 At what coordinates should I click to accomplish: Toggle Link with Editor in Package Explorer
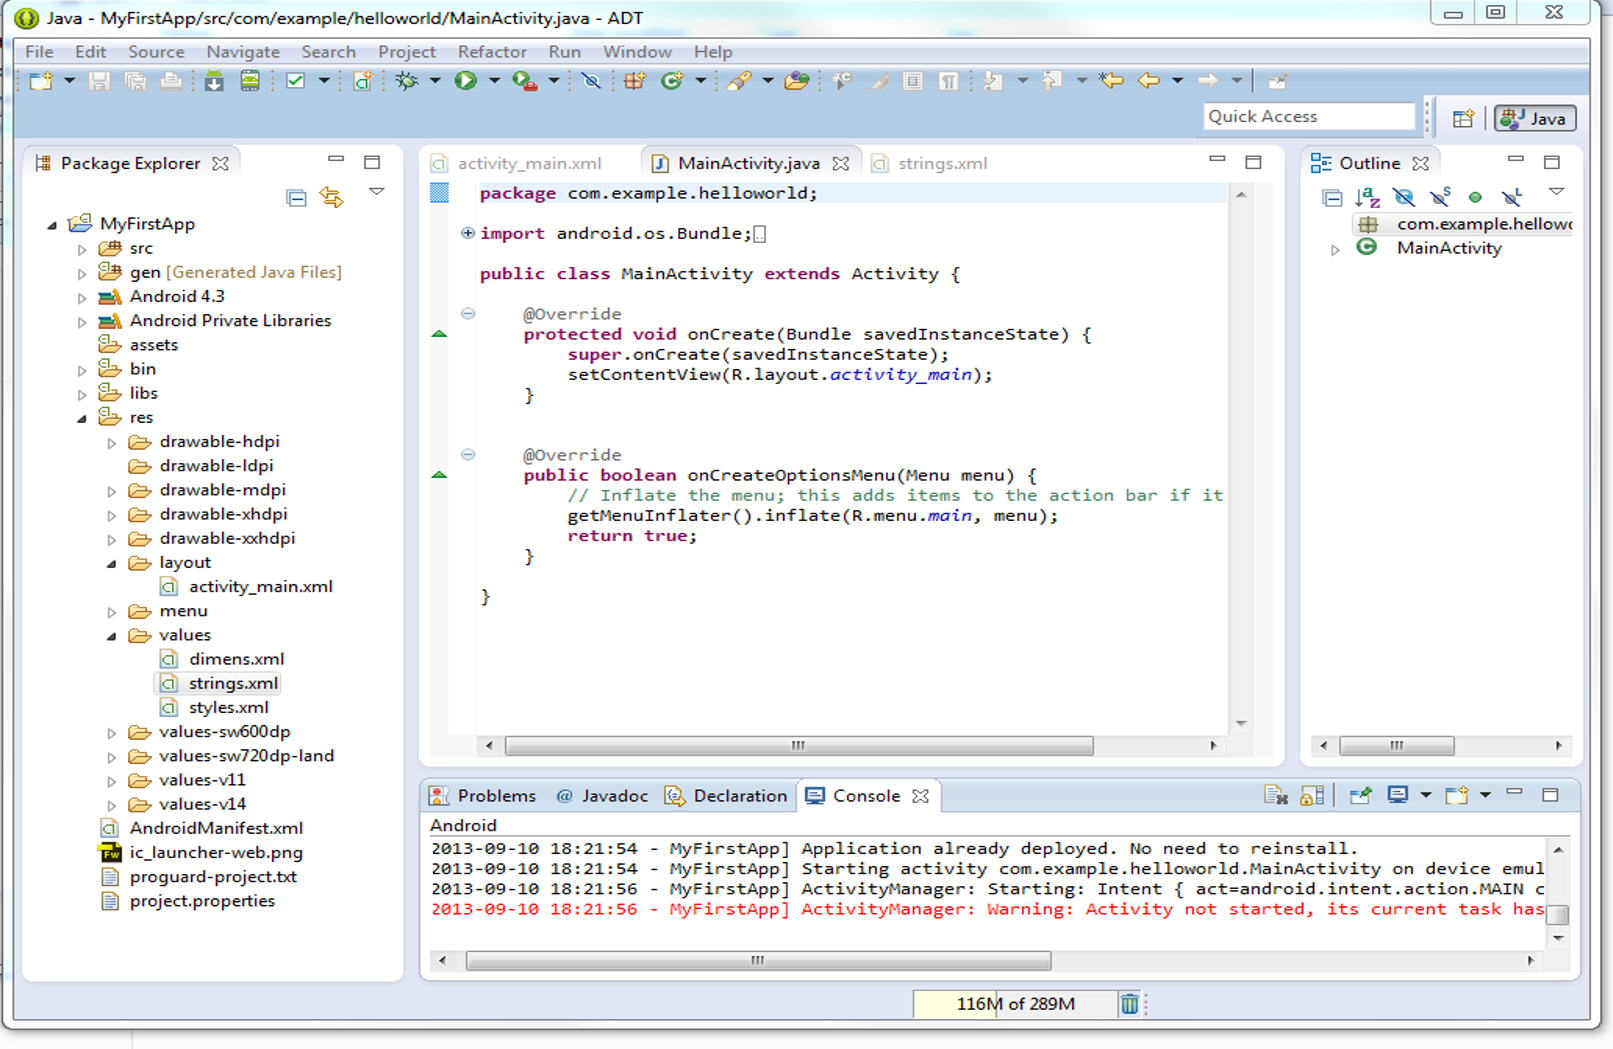(331, 197)
